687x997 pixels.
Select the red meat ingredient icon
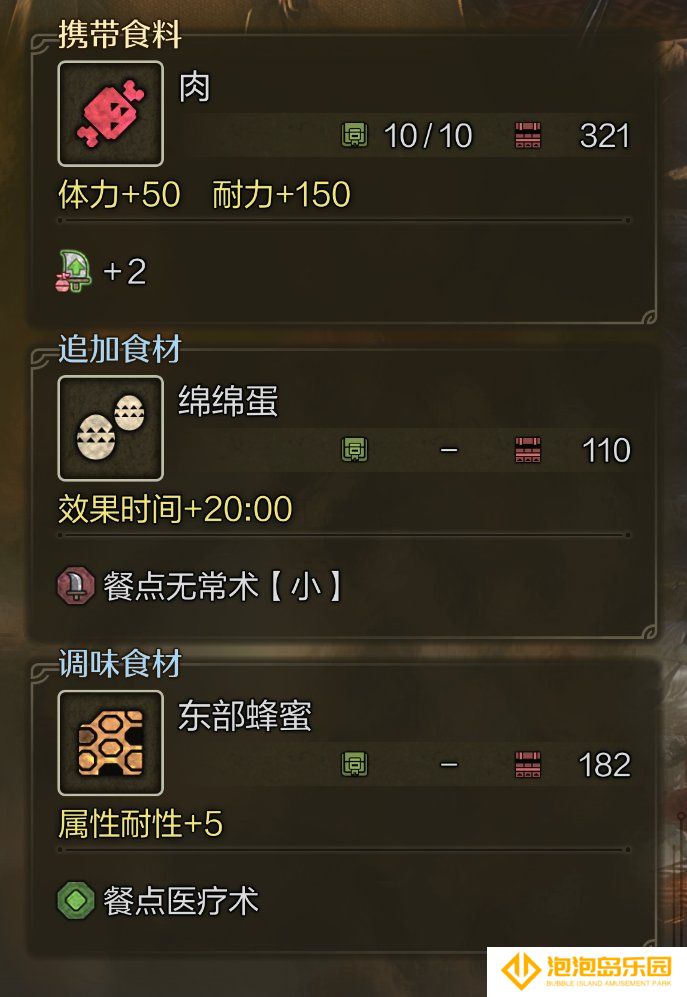(111, 114)
